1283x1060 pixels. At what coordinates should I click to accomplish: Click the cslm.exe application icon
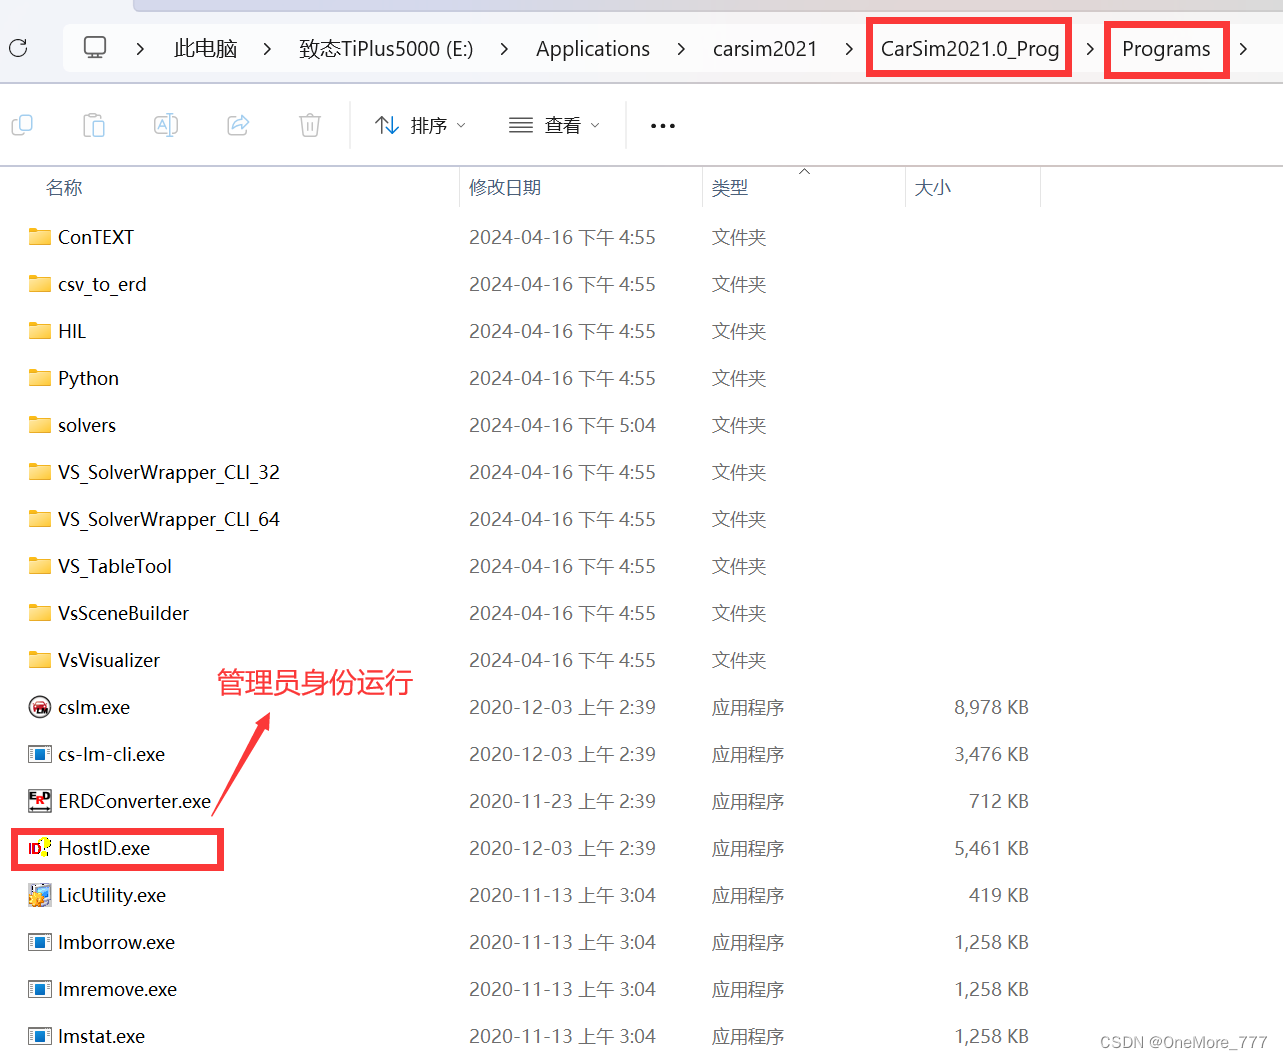click(40, 707)
